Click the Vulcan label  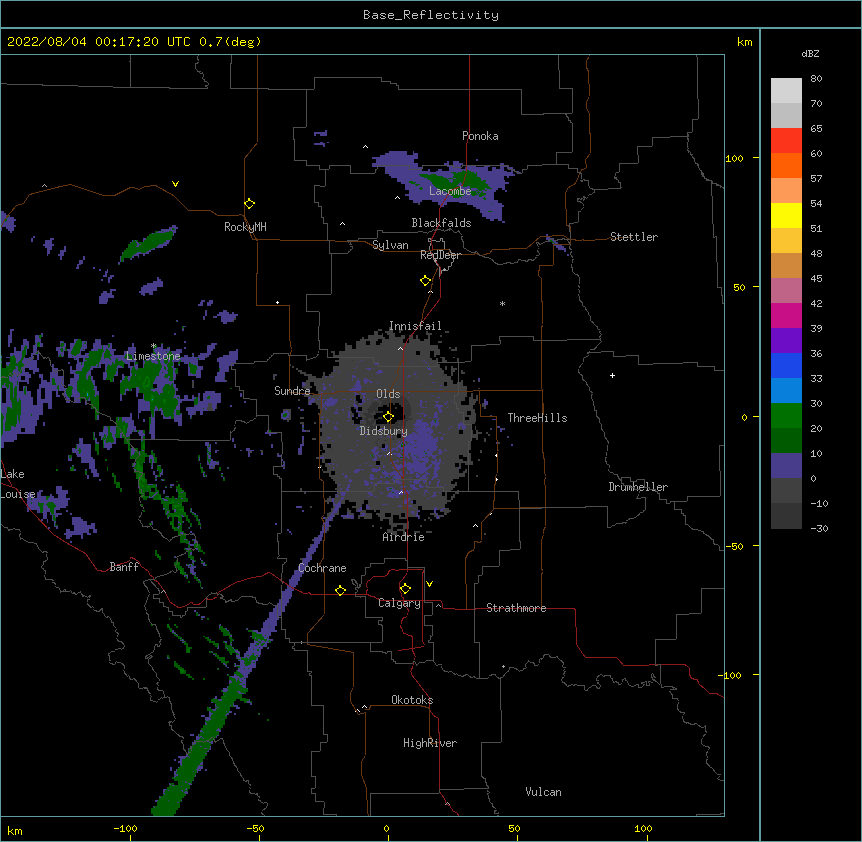[x=543, y=792]
